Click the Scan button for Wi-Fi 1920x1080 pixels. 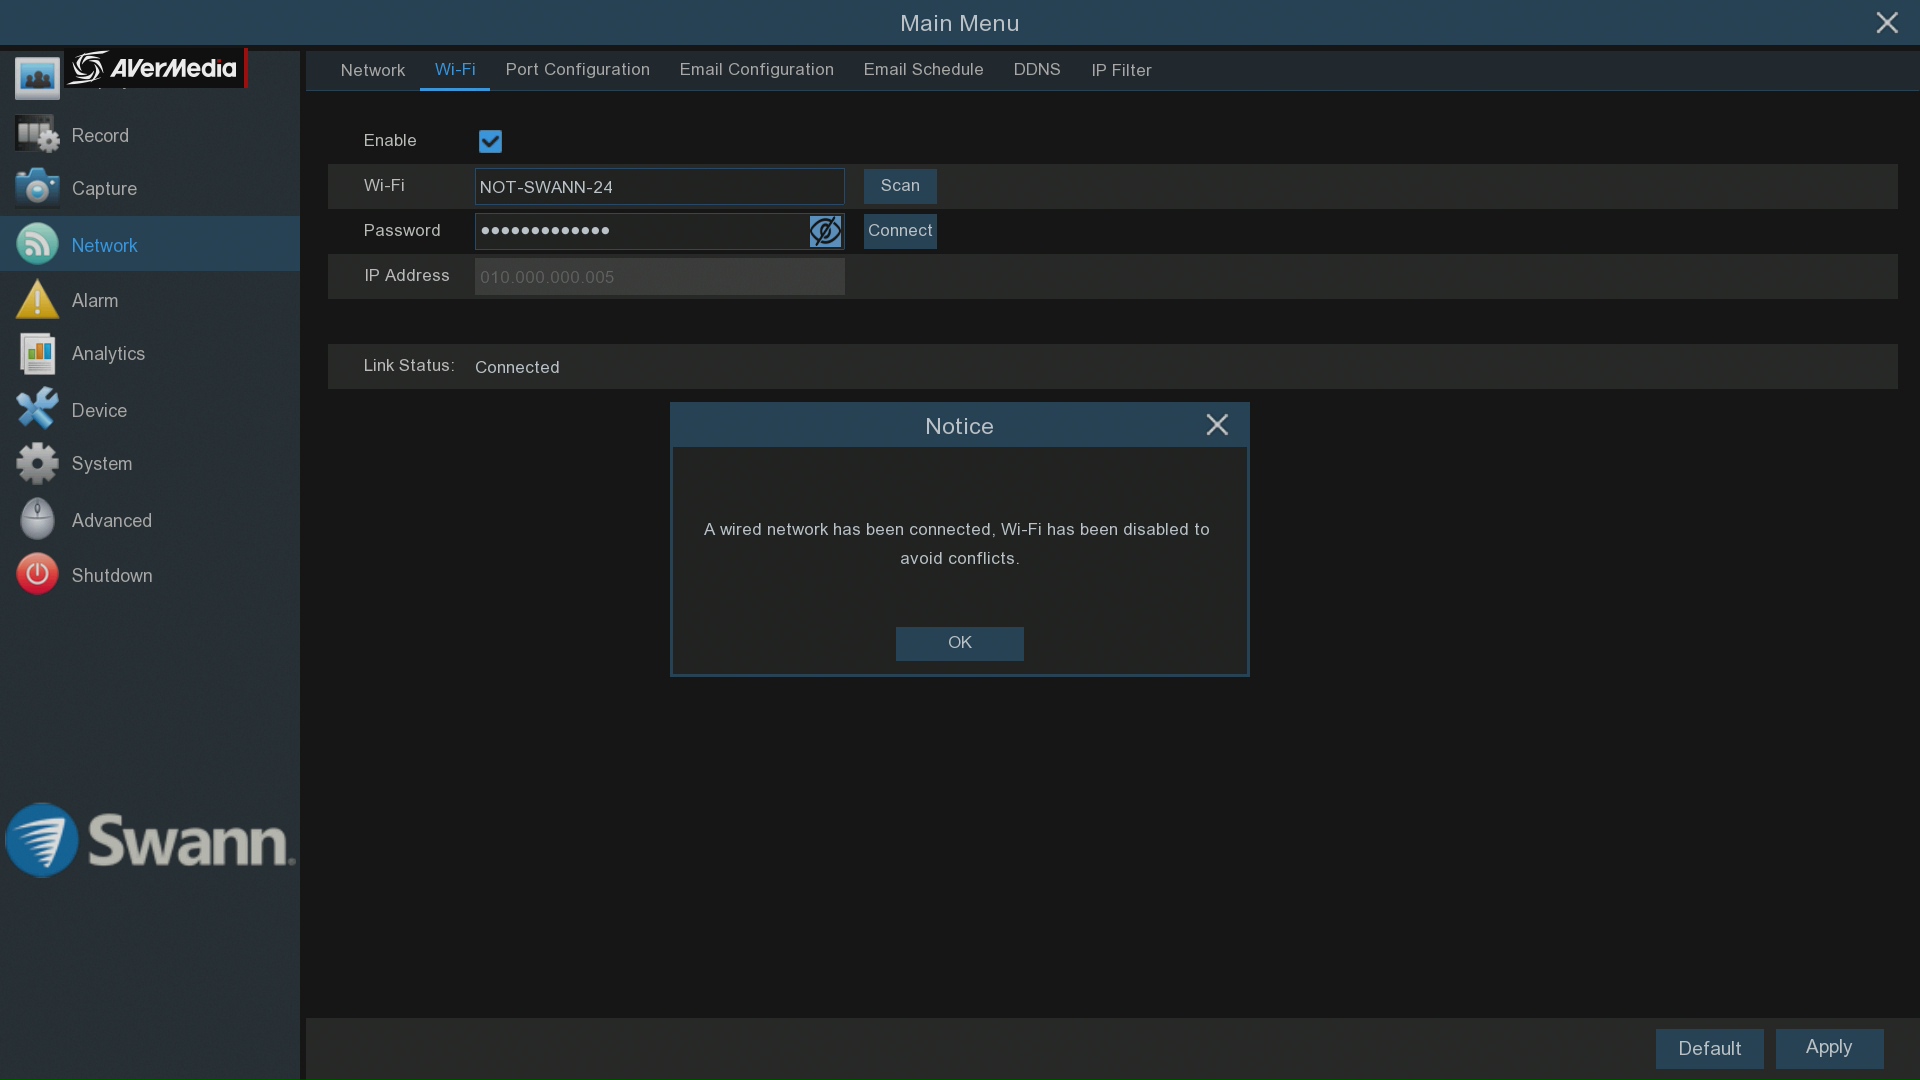pyautogui.click(x=899, y=186)
